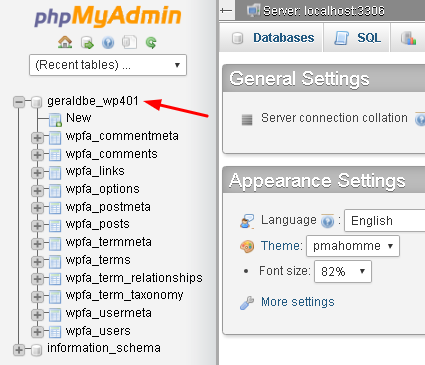Open the wpfa_comments table
Screen dimensions: 425x365
tap(112, 154)
